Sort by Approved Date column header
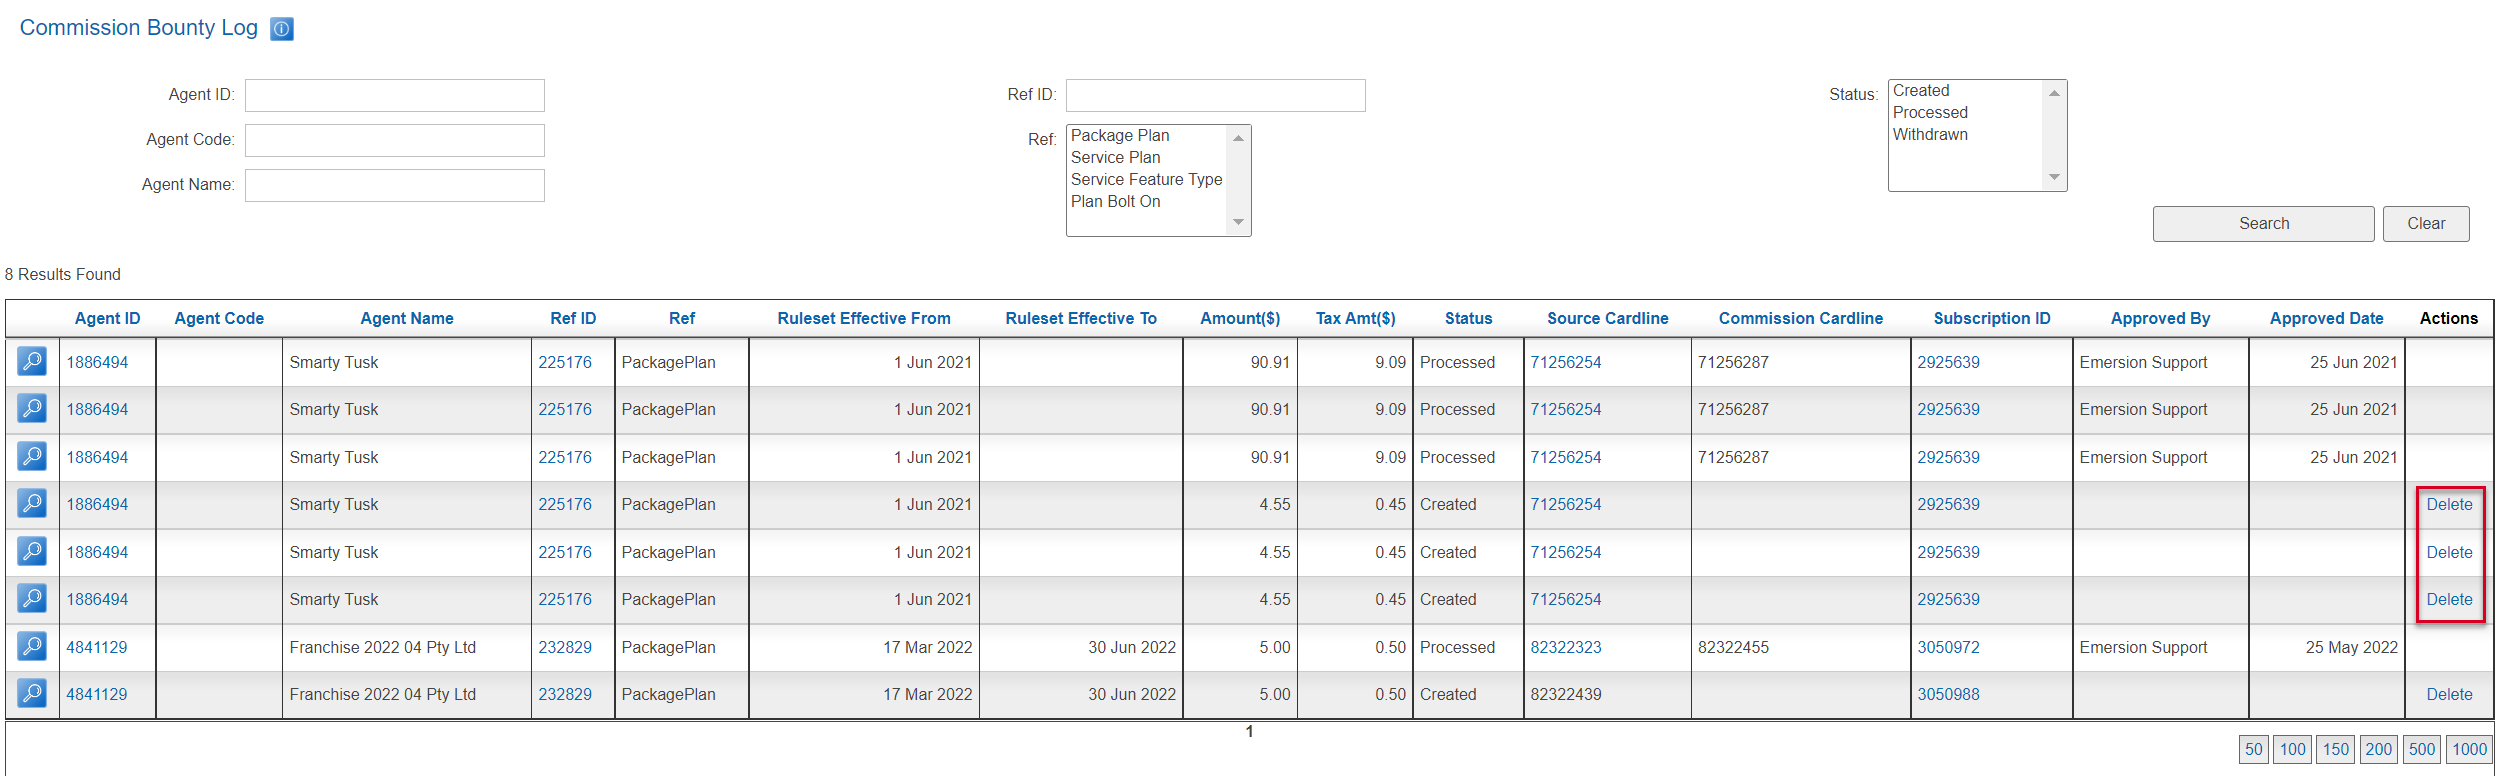The height and width of the screenshot is (776, 2504). pyautogui.click(x=2325, y=318)
